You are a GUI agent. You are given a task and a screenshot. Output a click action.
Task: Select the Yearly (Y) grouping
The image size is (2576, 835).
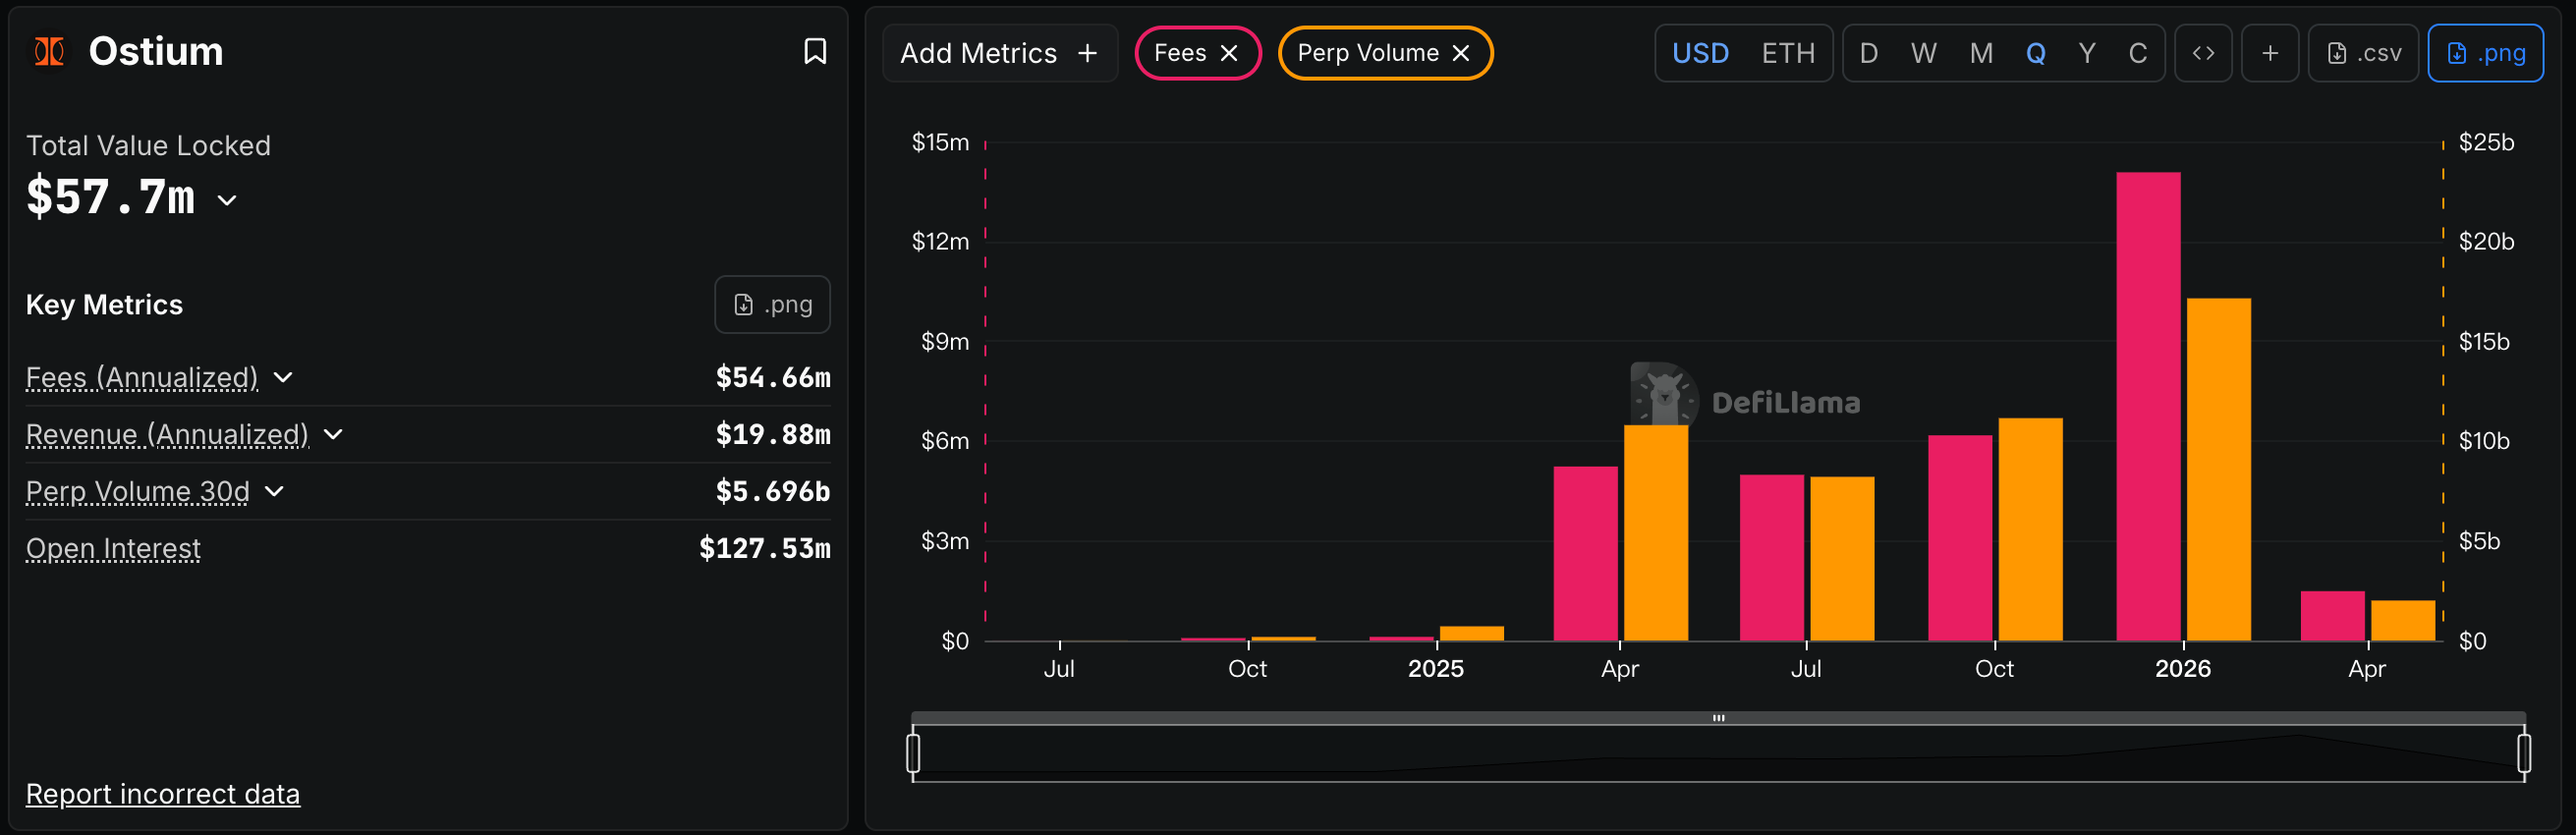(x=2086, y=53)
